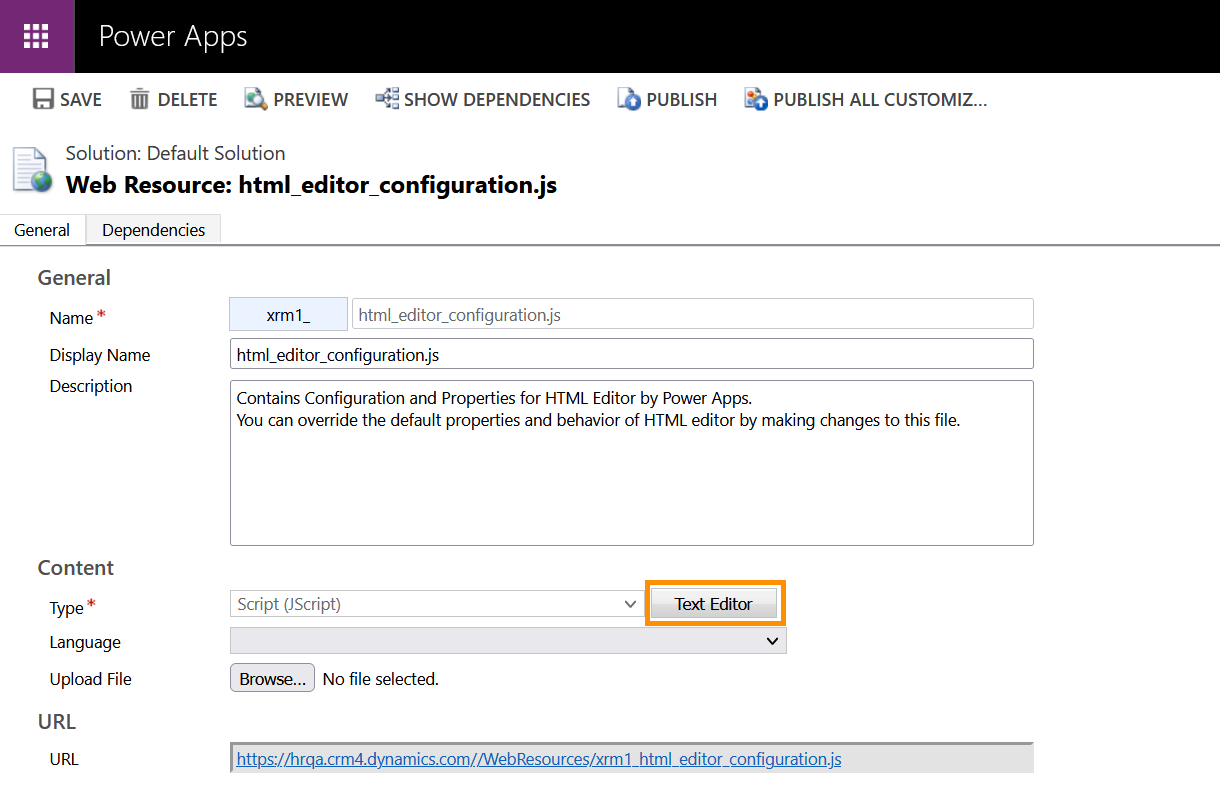The width and height of the screenshot is (1220, 809).
Task: Click the 'Display Name' label
Action: coord(100,355)
